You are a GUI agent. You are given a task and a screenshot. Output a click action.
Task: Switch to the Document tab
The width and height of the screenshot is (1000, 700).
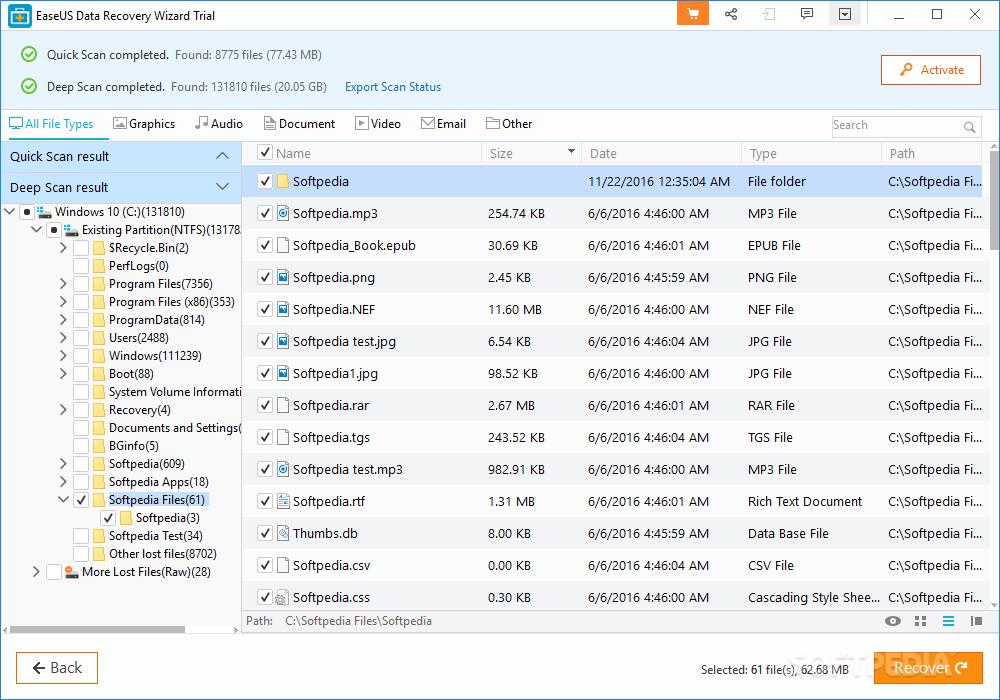coord(299,124)
